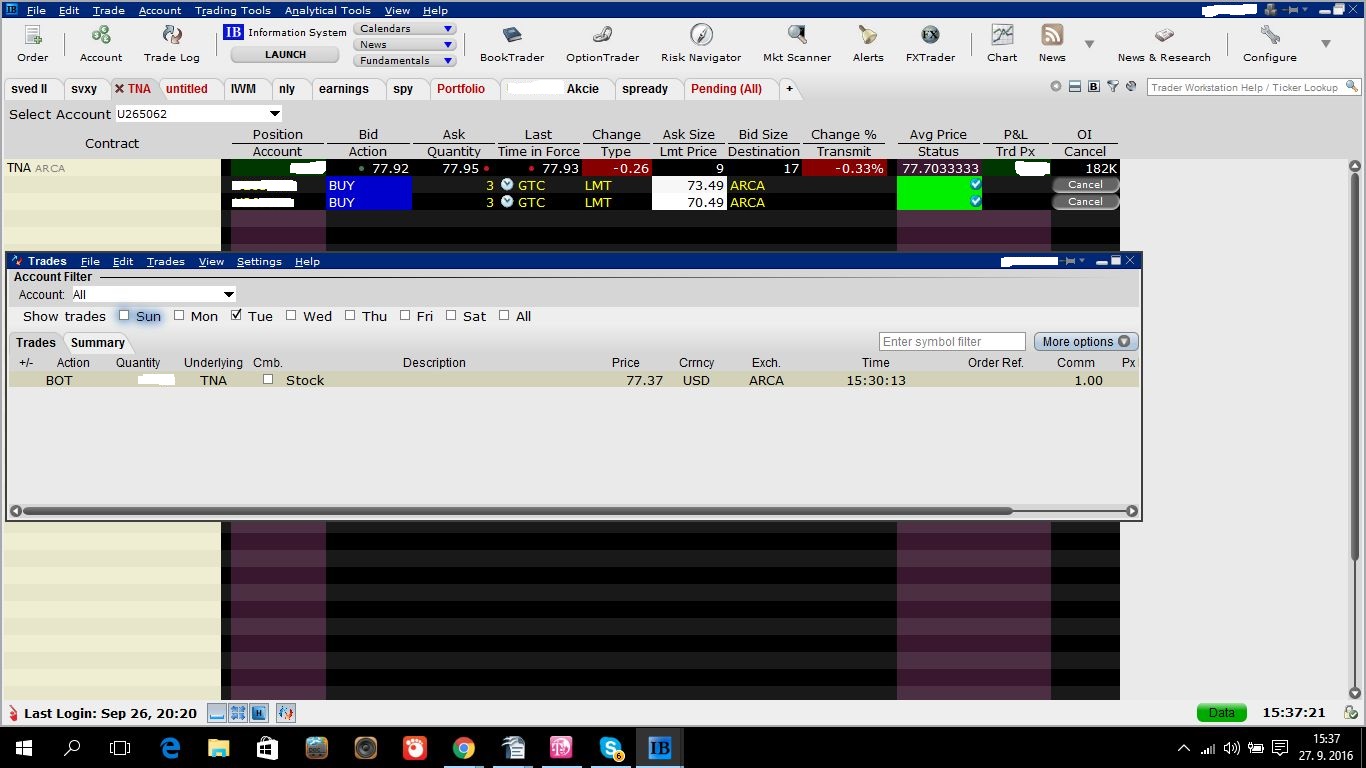Launch the OptionTrader tool
The image size is (1366, 768).
(602, 44)
